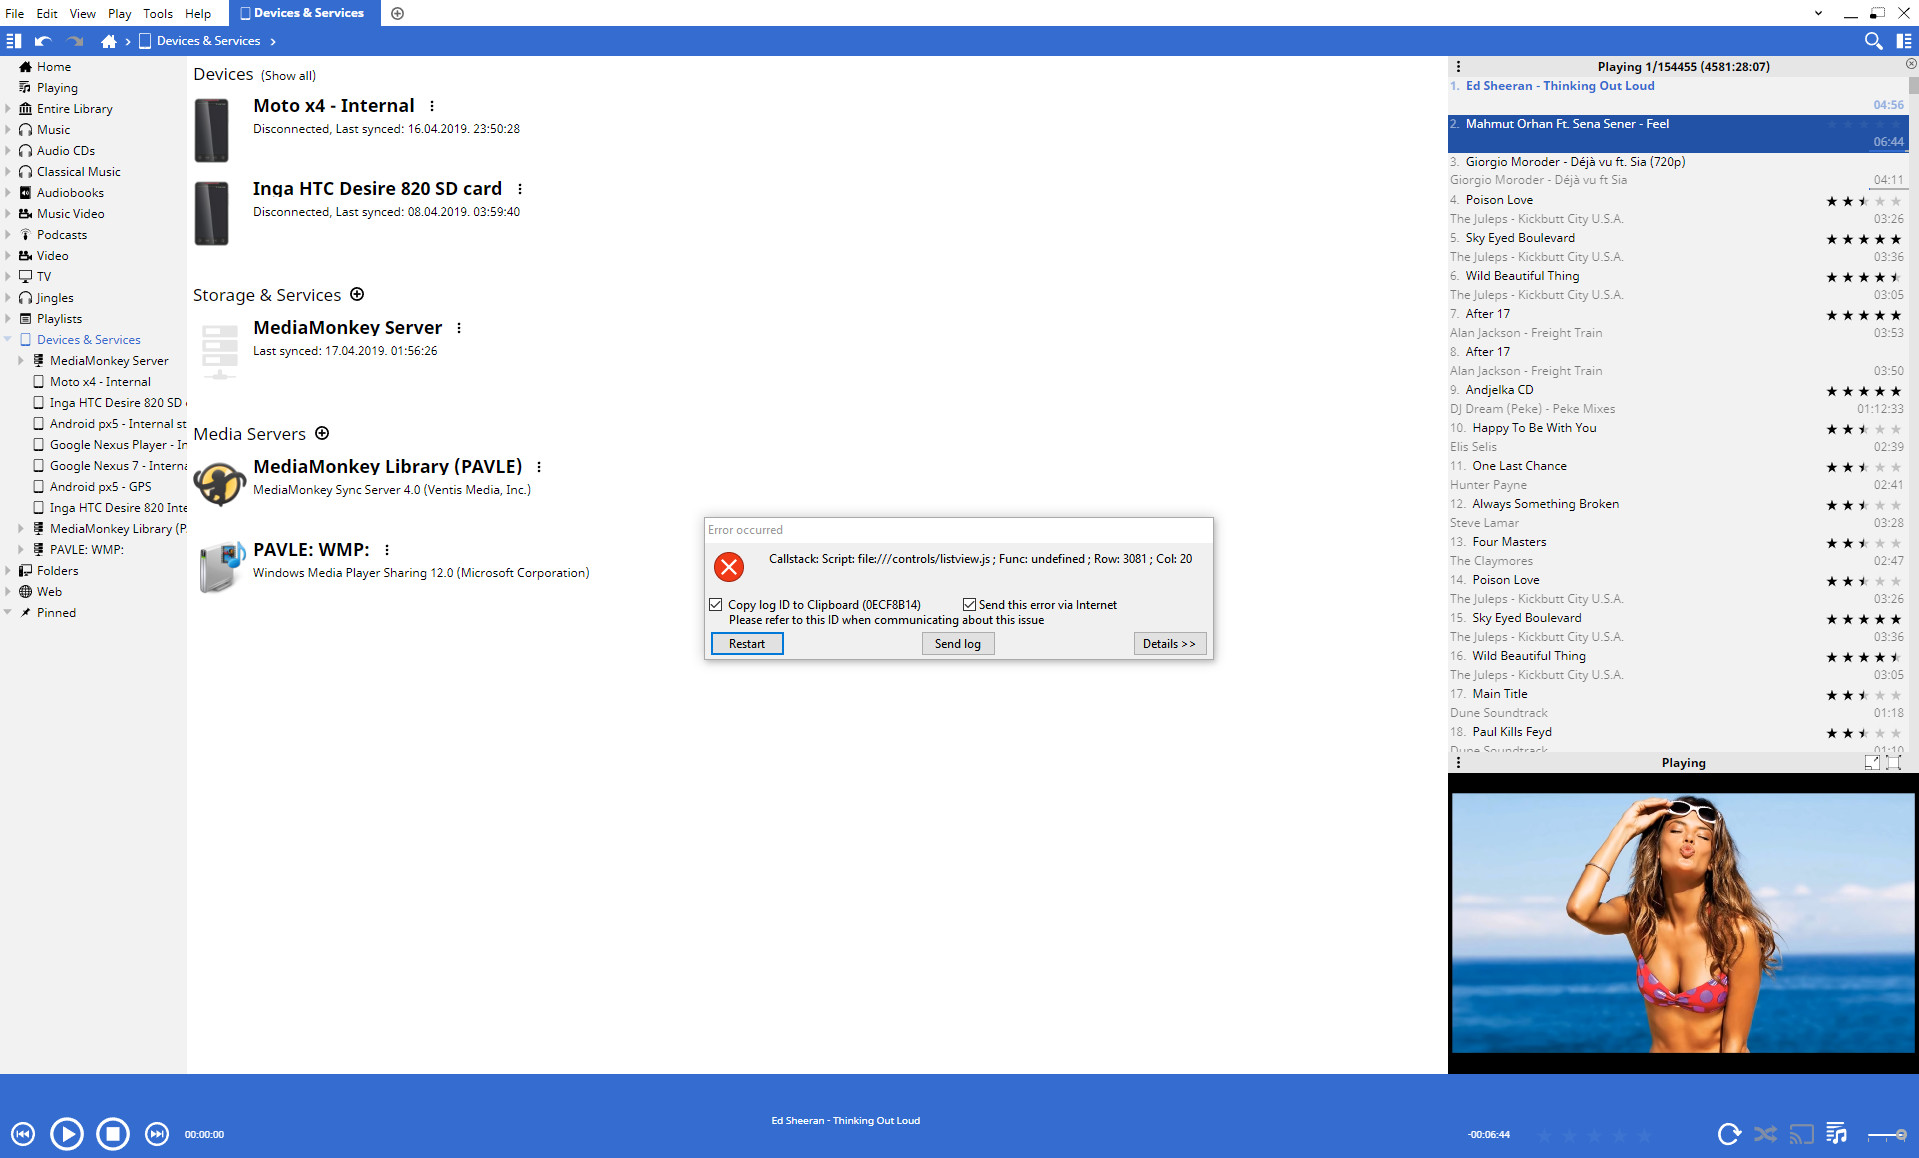Image resolution: width=1919 pixels, height=1158 pixels.
Task: Click the Restart button
Action: tap(746, 644)
